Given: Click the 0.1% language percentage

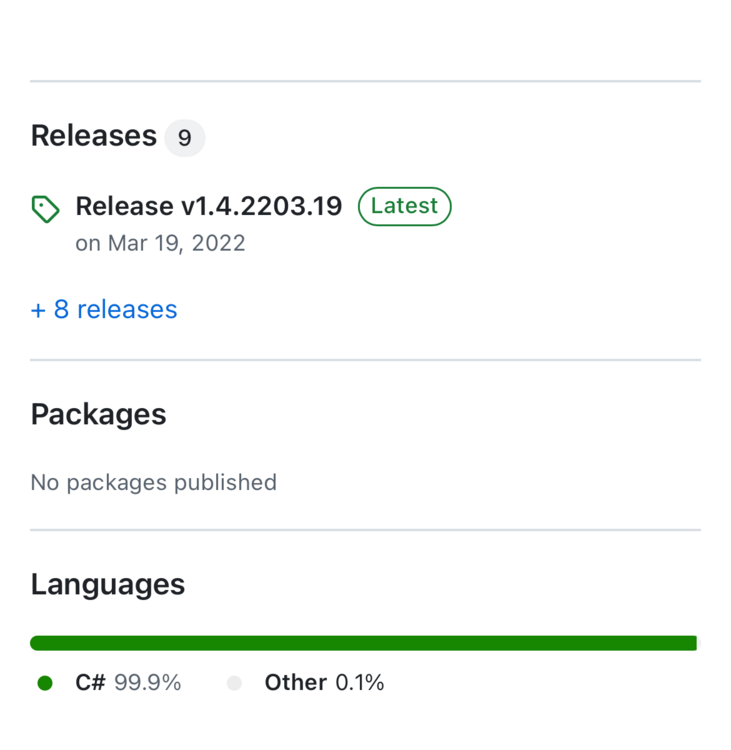Looking at the screenshot, I should pos(360,683).
